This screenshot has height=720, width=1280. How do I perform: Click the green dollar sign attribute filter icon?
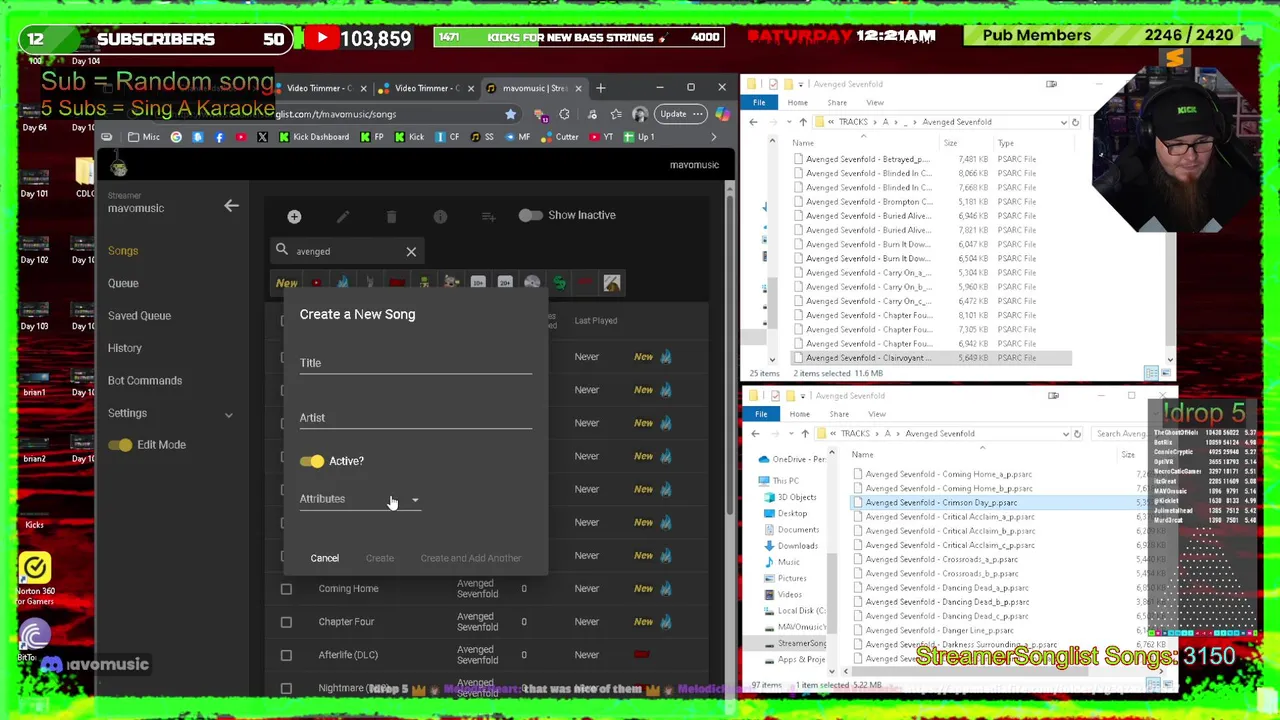point(559,283)
